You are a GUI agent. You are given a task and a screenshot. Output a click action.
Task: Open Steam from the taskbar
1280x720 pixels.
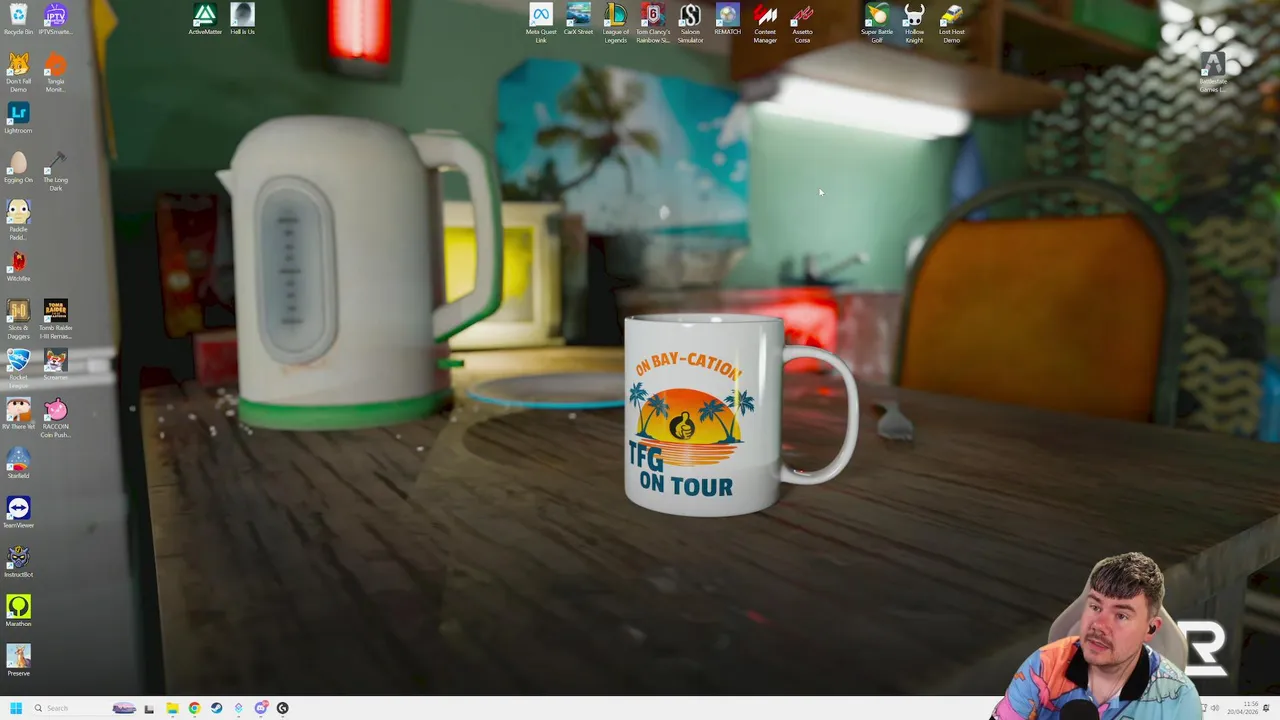pos(216,708)
